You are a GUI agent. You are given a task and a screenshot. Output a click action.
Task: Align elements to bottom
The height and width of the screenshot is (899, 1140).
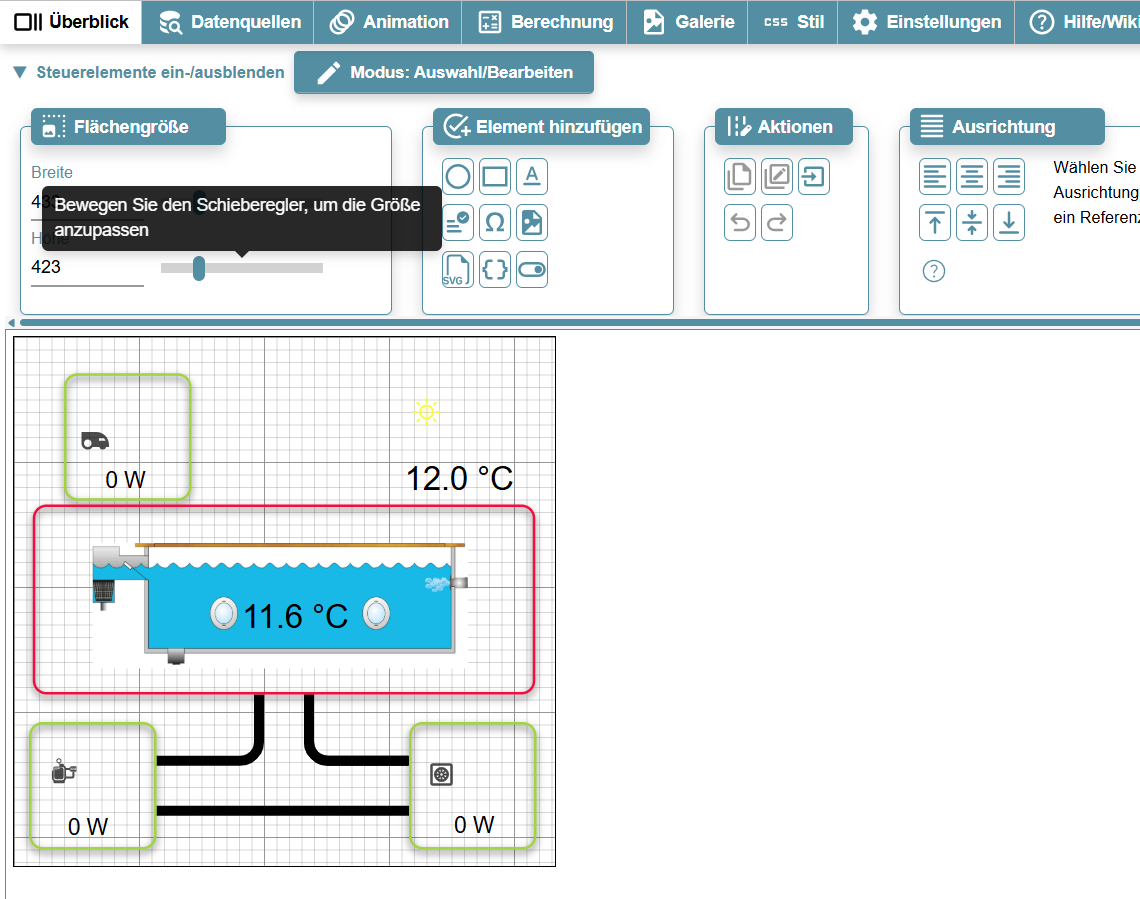pyautogui.click(x=1009, y=222)
